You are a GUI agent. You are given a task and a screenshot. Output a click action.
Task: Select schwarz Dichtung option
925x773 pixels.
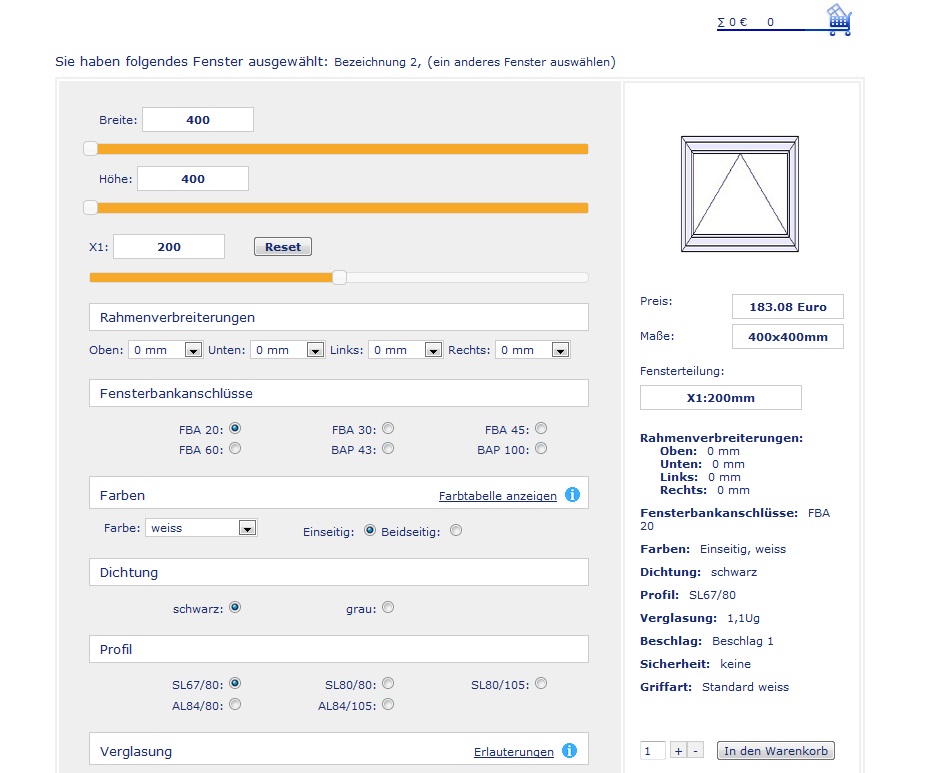tap(235, 607)
